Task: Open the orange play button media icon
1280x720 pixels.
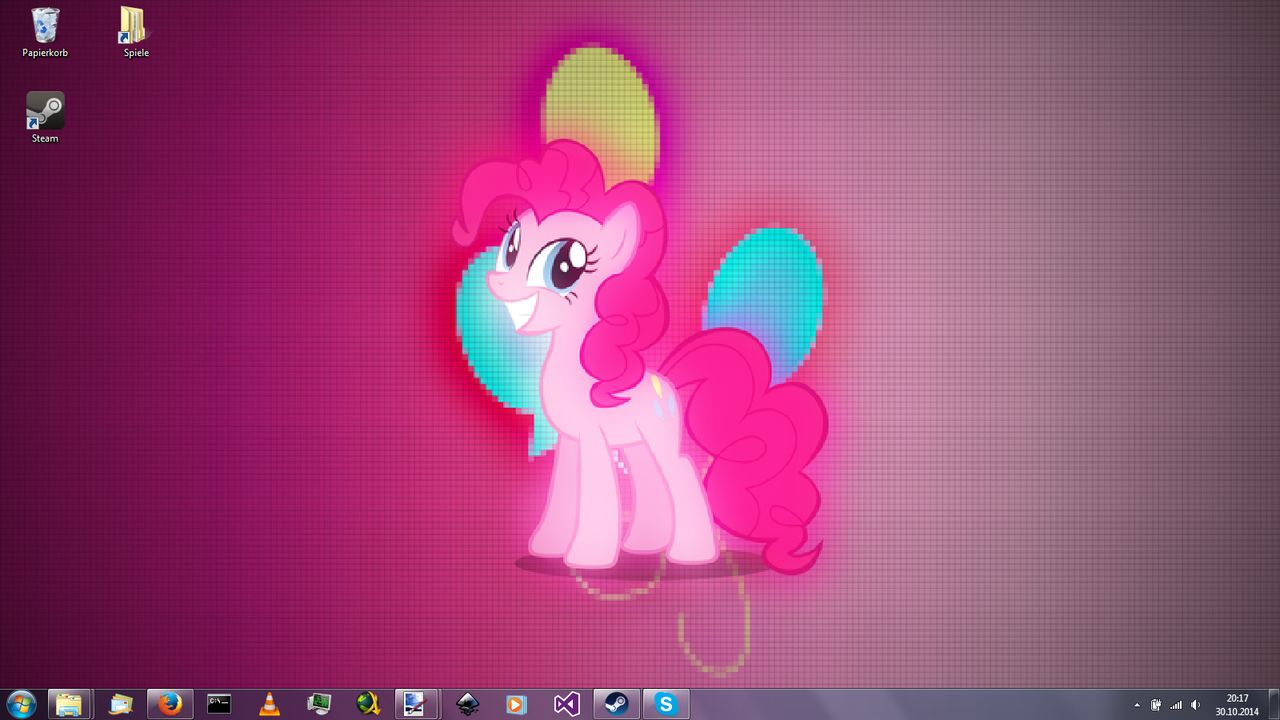Action: [516, 704]
